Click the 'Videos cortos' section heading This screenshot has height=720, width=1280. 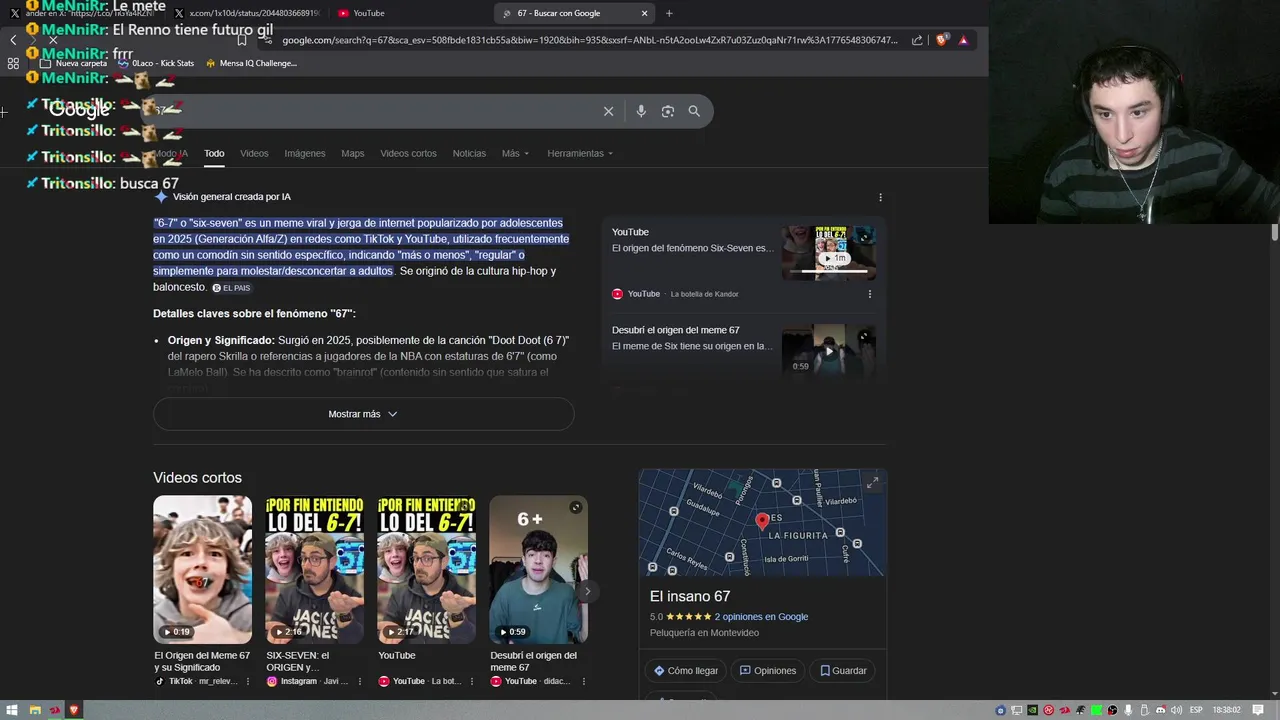197,478
